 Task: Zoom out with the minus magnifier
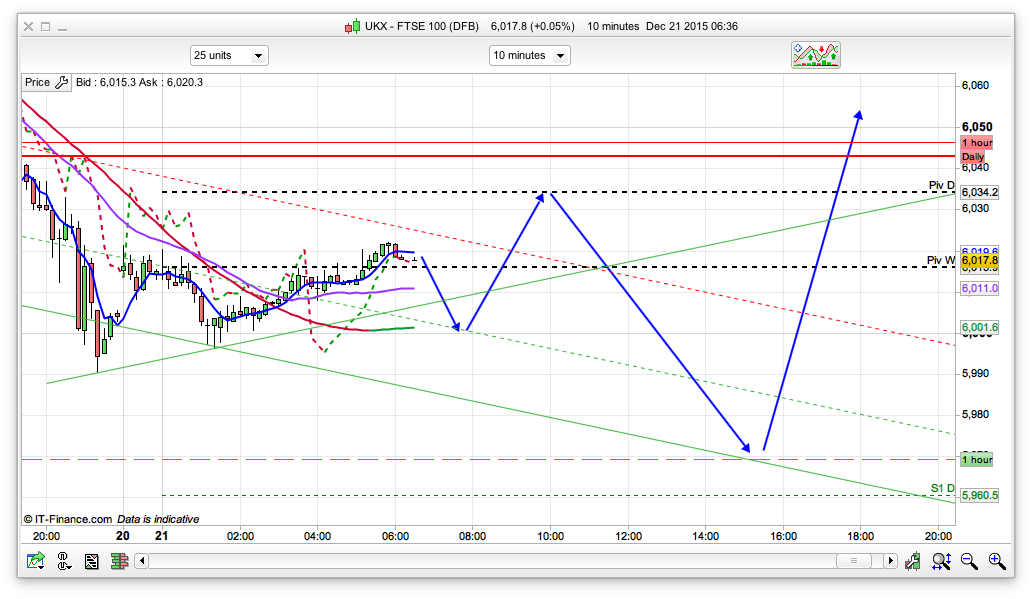click(969, 561)
